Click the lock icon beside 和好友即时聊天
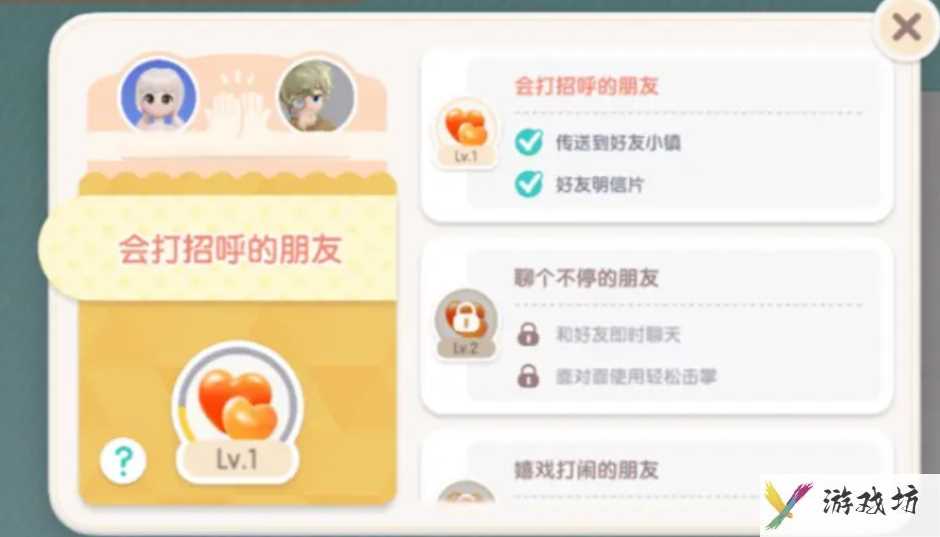The height and width of the screenshot is (537, 940). (x=528, y=334)
